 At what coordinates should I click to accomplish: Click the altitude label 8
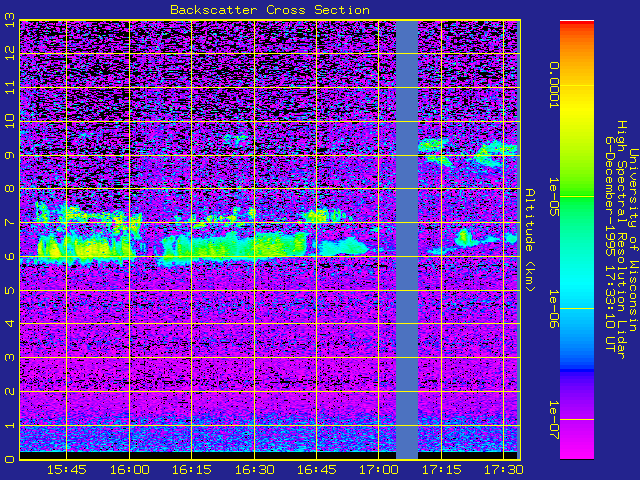(x=10, y=189)
